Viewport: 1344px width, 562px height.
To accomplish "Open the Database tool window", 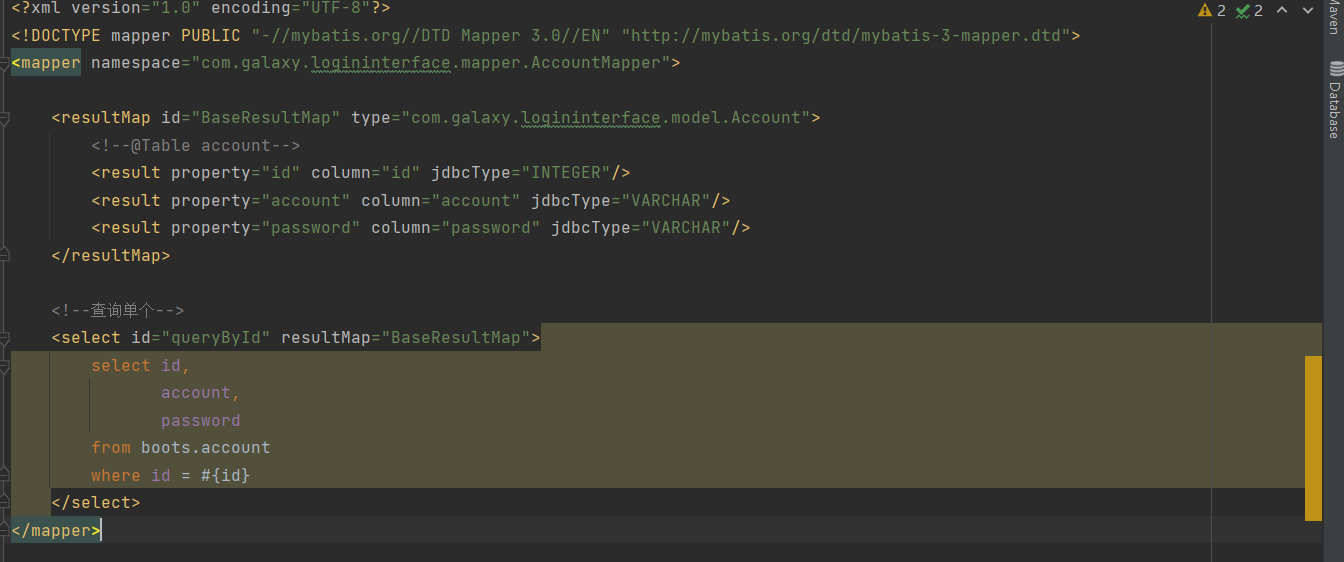I will 1334,100.
